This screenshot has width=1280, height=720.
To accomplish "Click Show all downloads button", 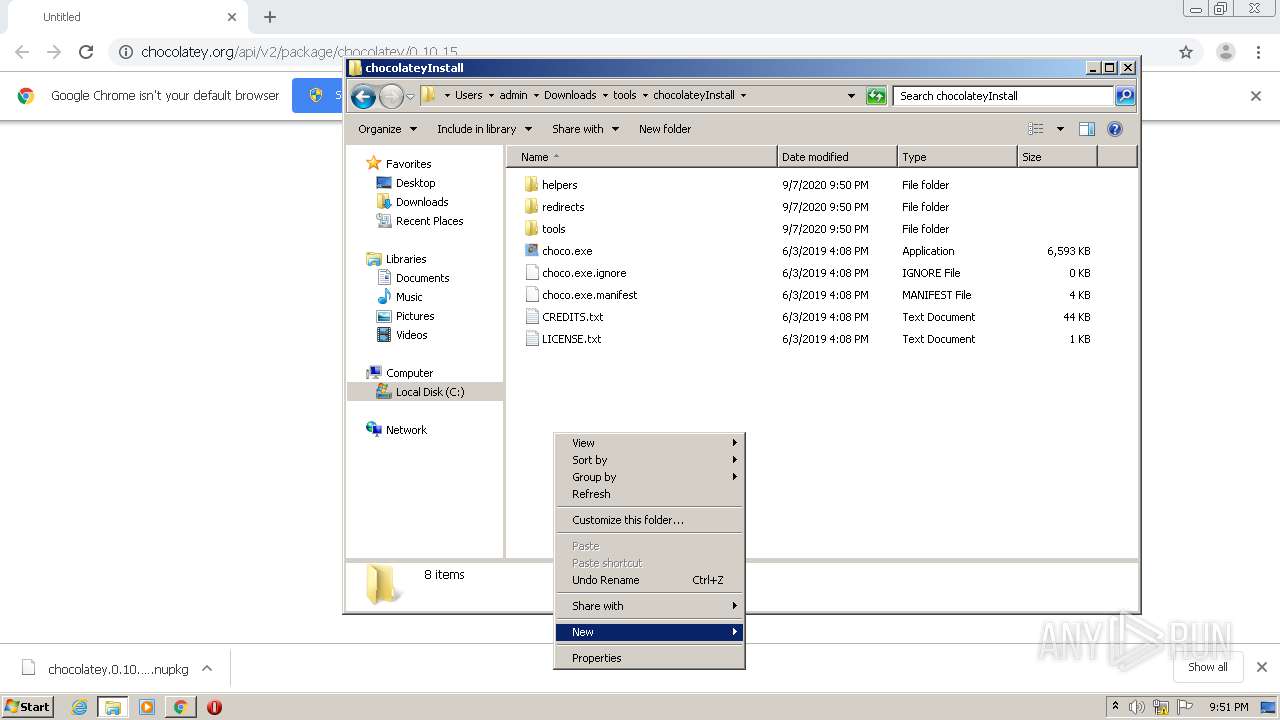I will [1208, 667].
